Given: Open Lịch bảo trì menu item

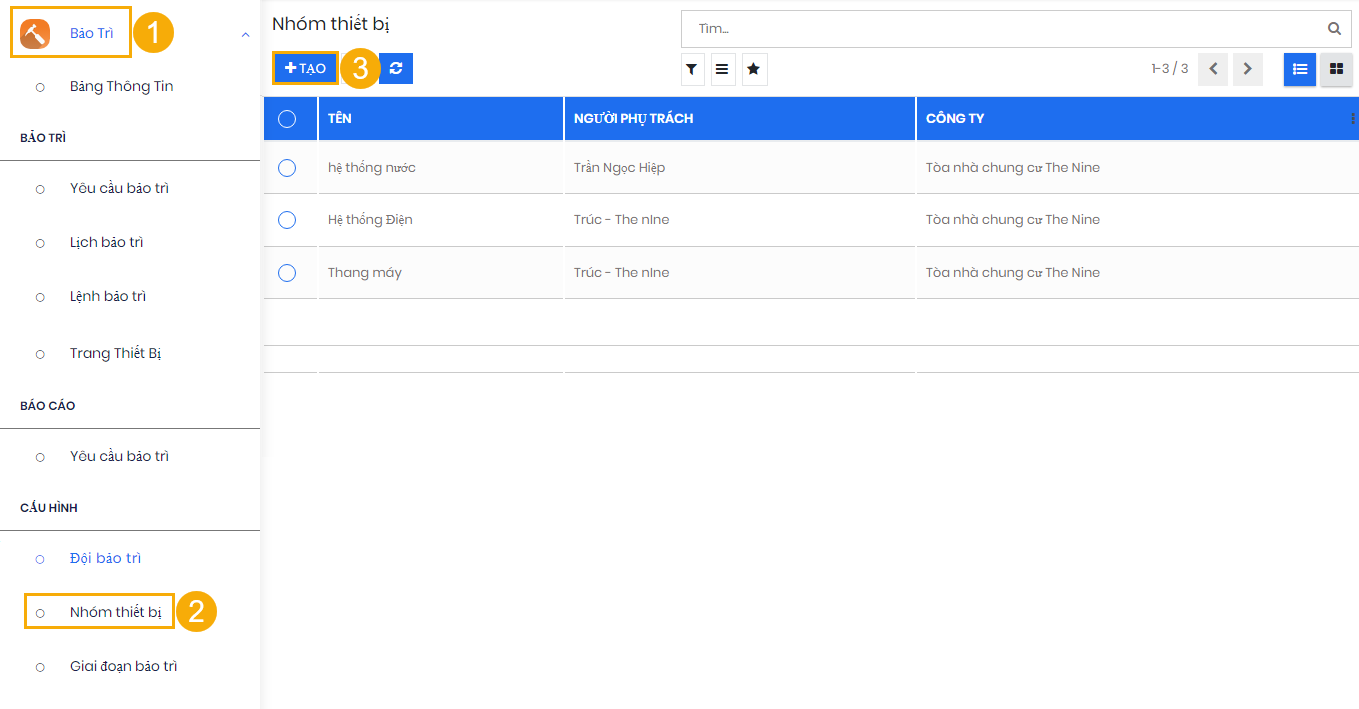Looking at the screenshot, I should [x=107, y=243].
